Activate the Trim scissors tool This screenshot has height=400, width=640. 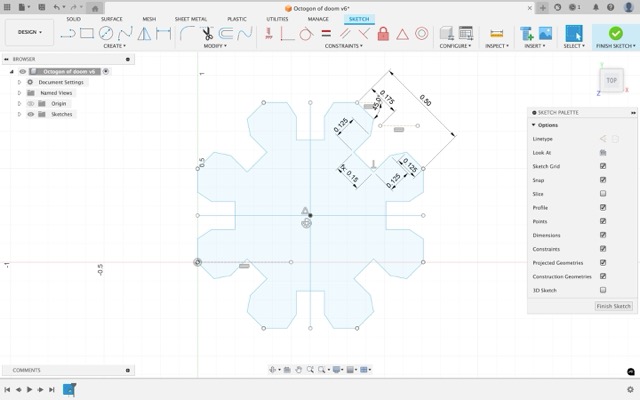[207, 33]
